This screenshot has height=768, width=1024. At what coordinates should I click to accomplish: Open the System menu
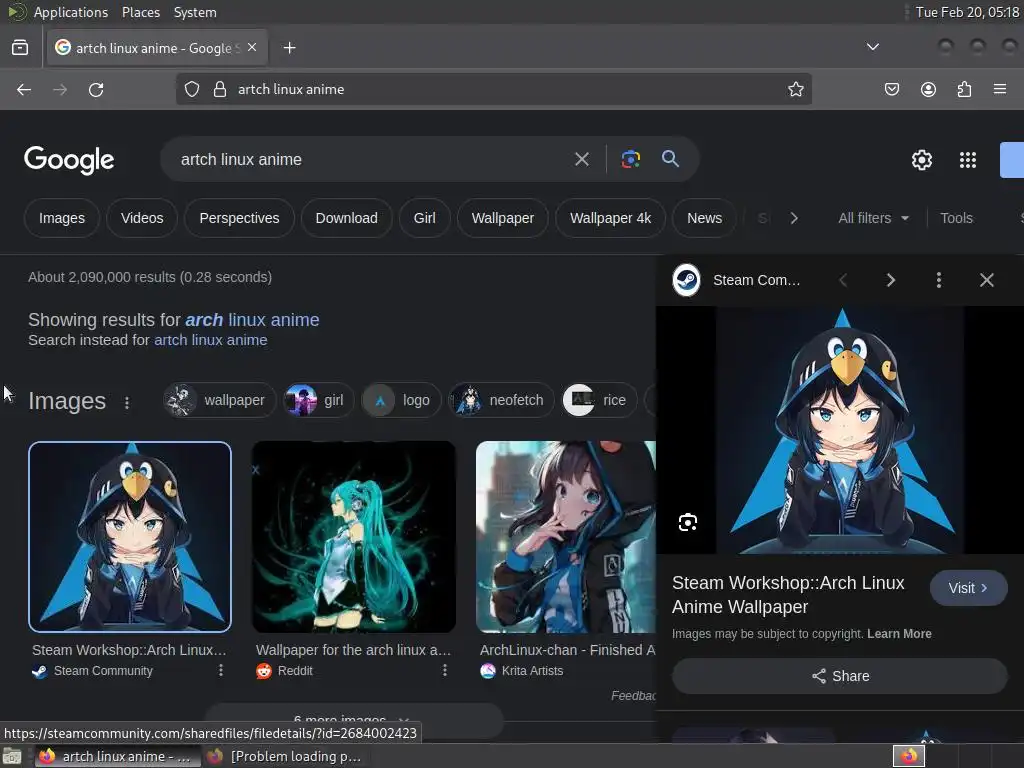(195, 12)
